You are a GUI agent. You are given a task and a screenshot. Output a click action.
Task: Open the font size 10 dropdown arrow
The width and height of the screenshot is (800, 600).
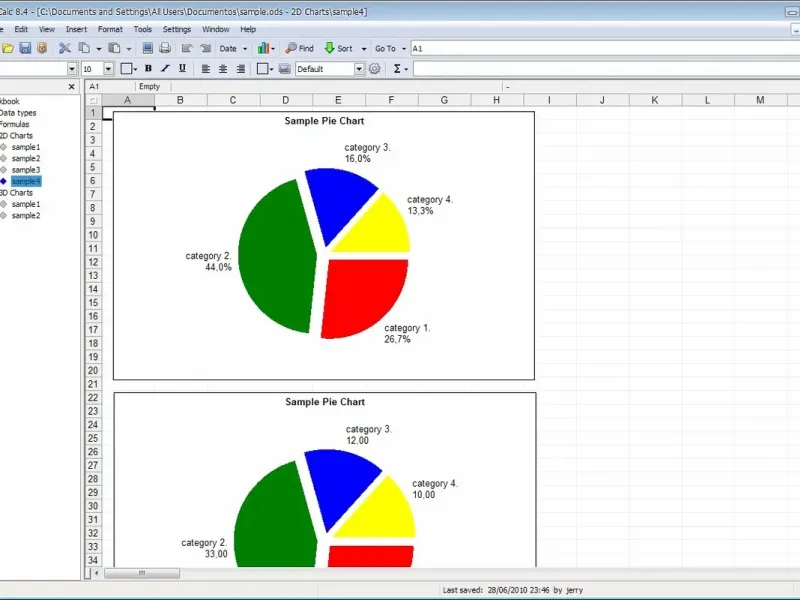click(108, 69)
